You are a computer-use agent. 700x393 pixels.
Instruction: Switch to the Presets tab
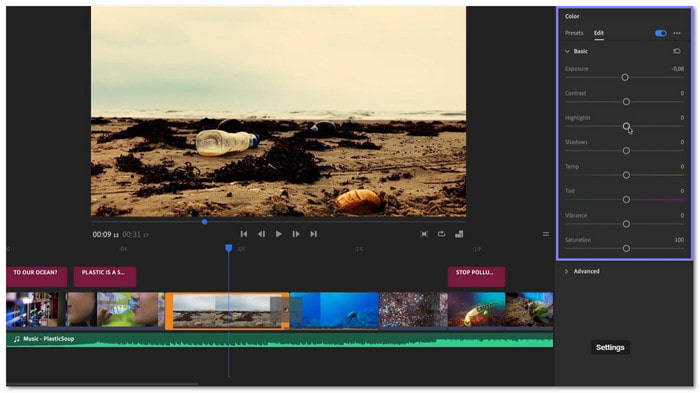pyautogui.click(x=574, y=33)
